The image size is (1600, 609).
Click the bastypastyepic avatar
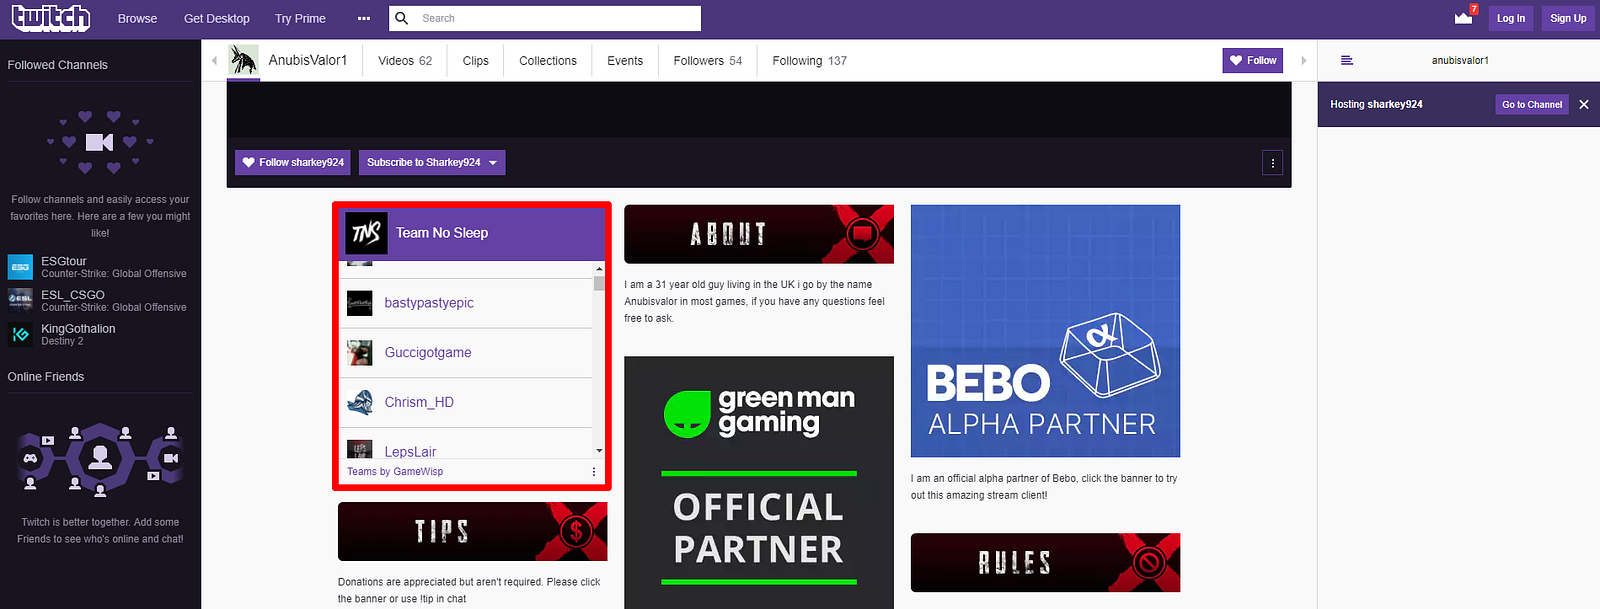coord(360,303)
